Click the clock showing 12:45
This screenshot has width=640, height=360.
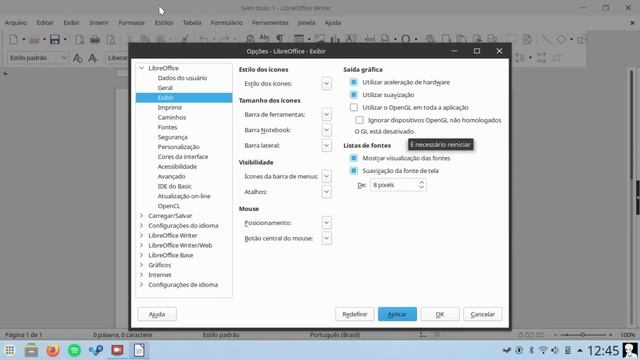[x=603, y=351]
